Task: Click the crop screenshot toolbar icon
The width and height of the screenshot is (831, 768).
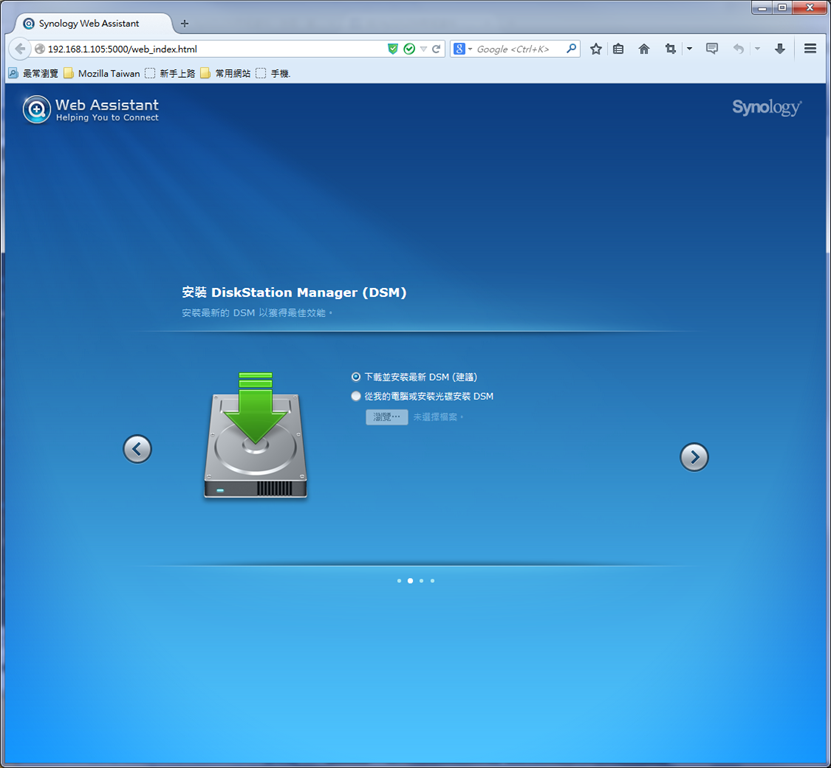Action: [671, 49]
